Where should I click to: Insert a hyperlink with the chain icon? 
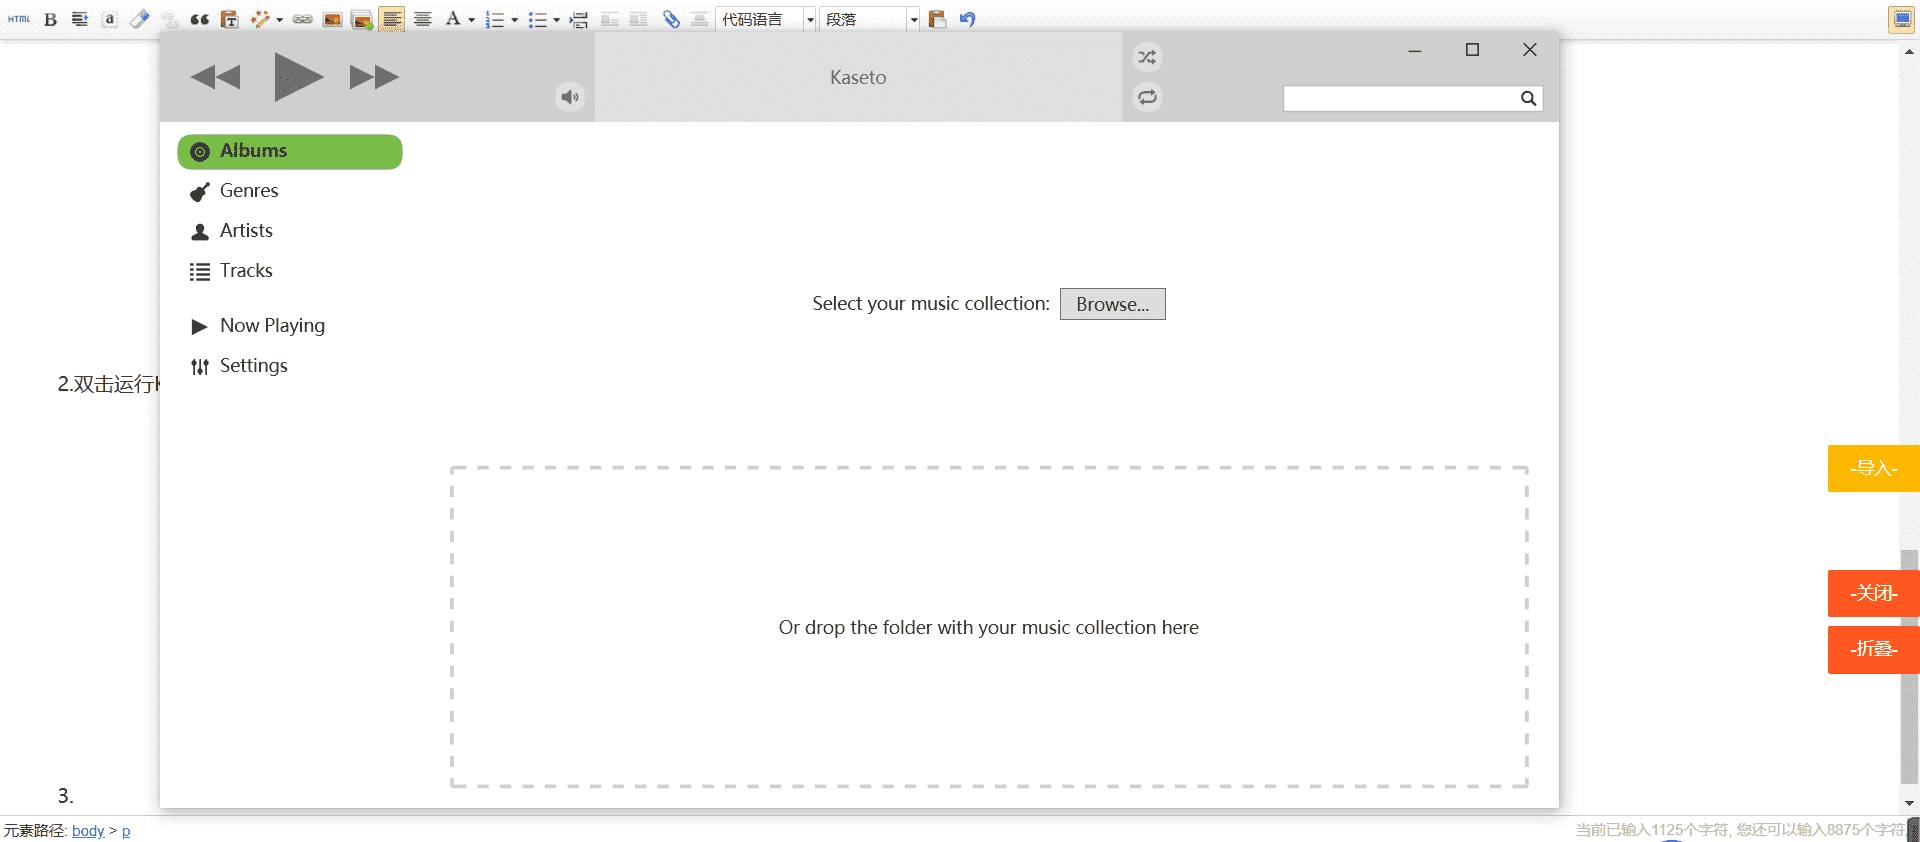pyautogui.click(x=302, y=19)
